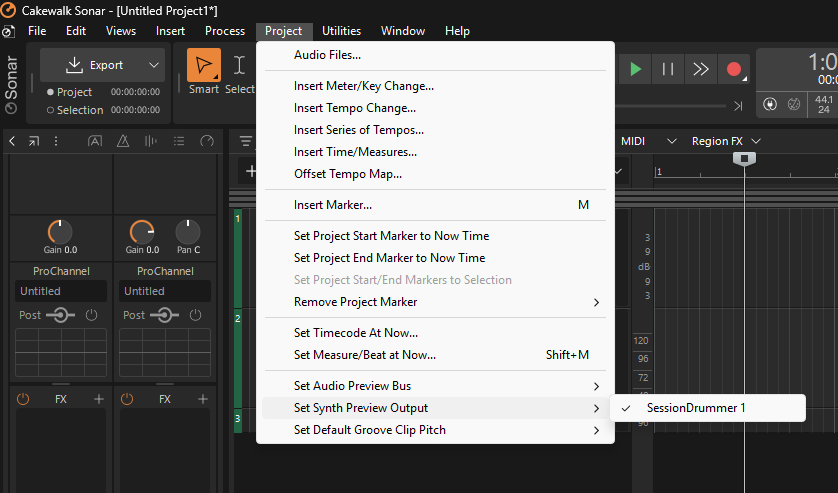Click the plus icon in the left FX rack
This screenshot has width=838, height=493.
pyautogui.click(x=99, y=399)
